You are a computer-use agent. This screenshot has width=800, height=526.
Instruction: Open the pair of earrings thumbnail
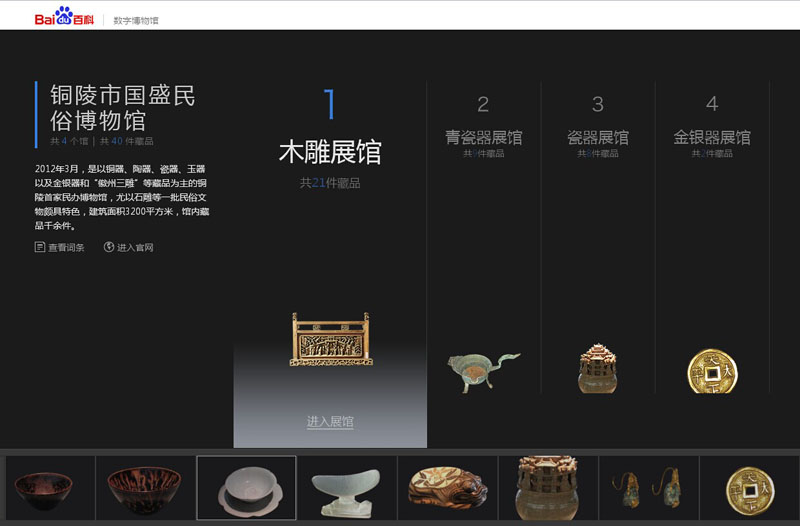click(x=648, y=489)
